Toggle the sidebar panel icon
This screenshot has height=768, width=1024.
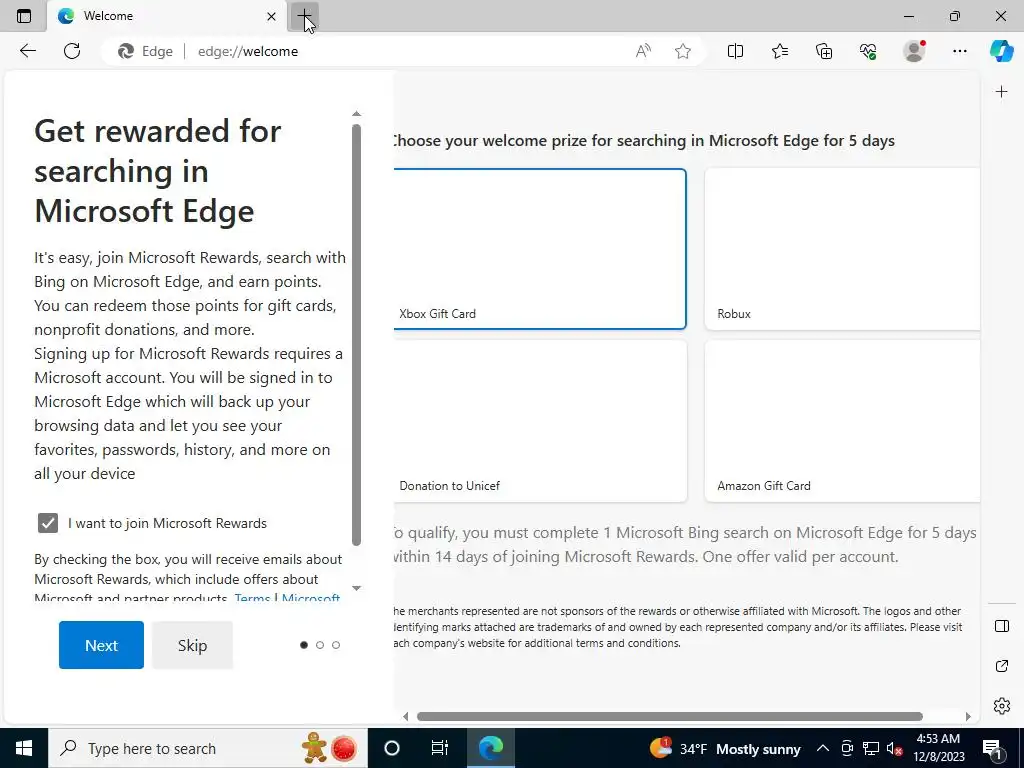(x=1002, y=626)
